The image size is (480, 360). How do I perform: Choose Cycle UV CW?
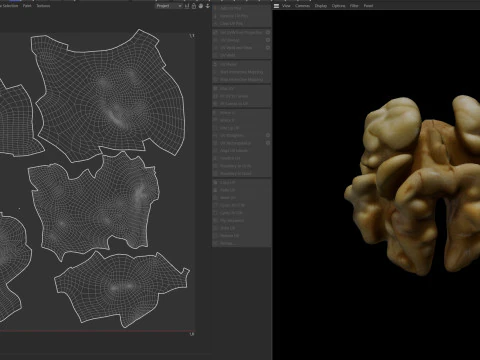click(242, 205)
